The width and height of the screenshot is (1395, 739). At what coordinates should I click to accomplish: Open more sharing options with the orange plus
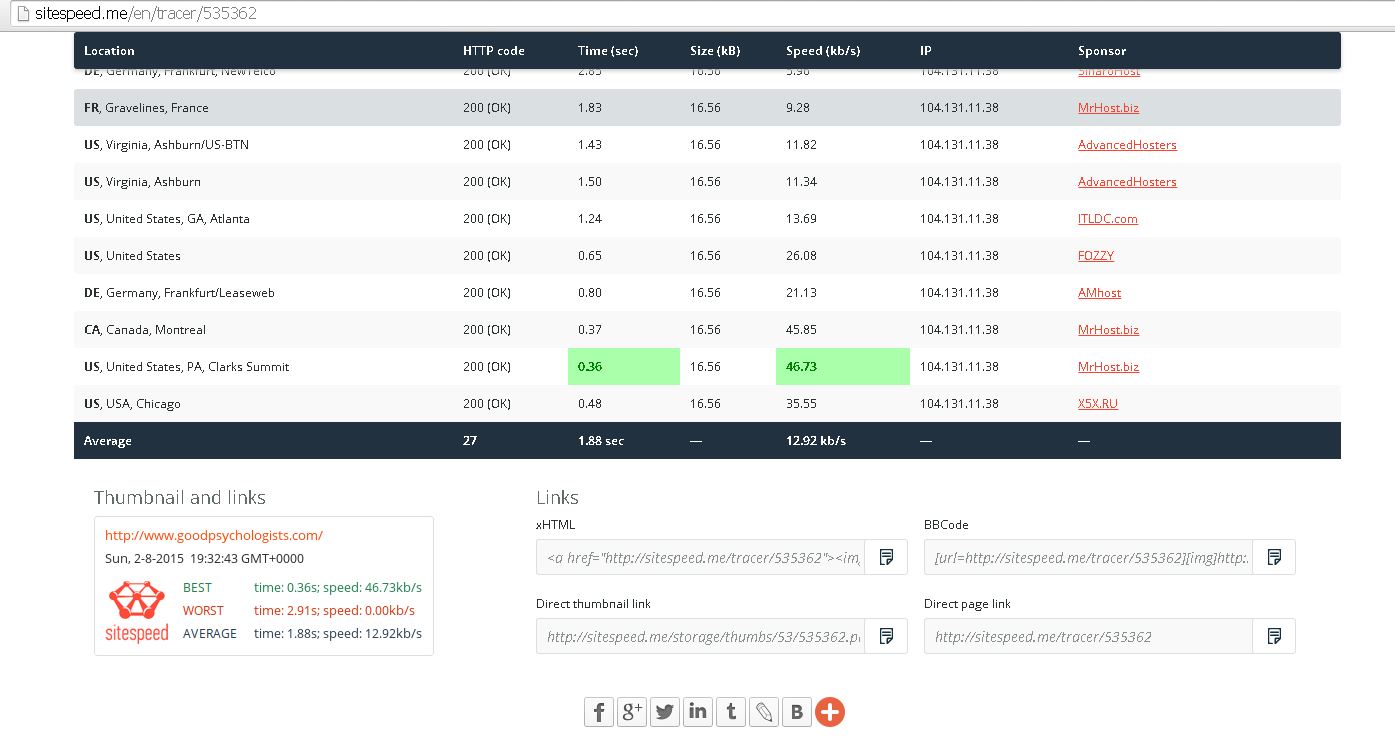click(x=830, y=712)
